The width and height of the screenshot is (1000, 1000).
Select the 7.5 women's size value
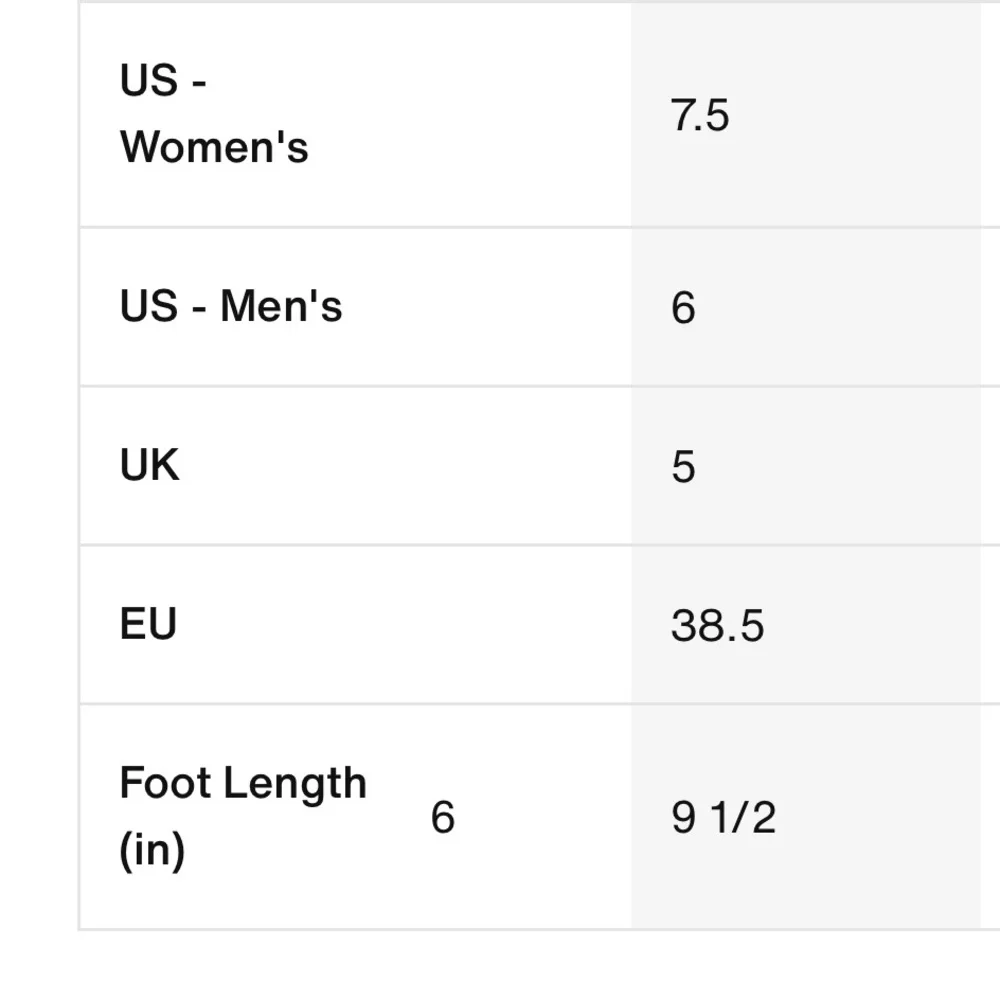pyautogui.click(x=700, y=116)
